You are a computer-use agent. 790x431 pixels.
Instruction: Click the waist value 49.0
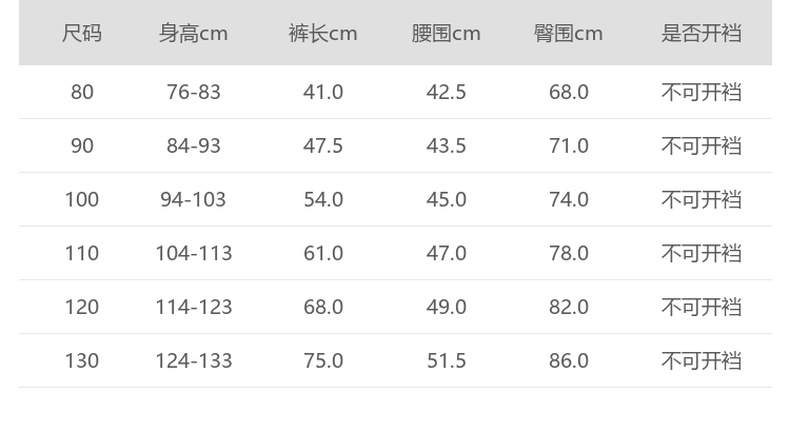pyautogui.click(x=446, y=307)
